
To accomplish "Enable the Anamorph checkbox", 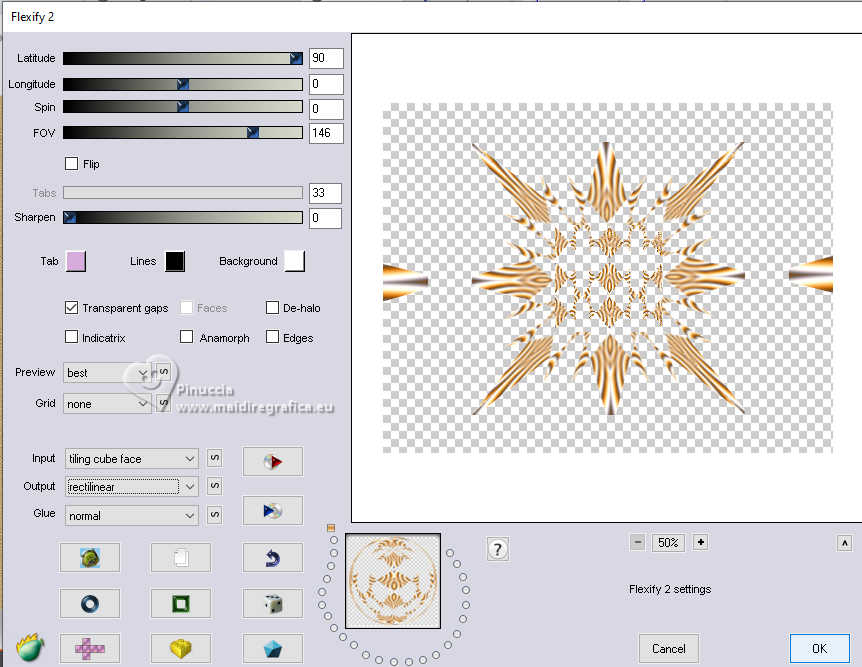I will 186,337.
